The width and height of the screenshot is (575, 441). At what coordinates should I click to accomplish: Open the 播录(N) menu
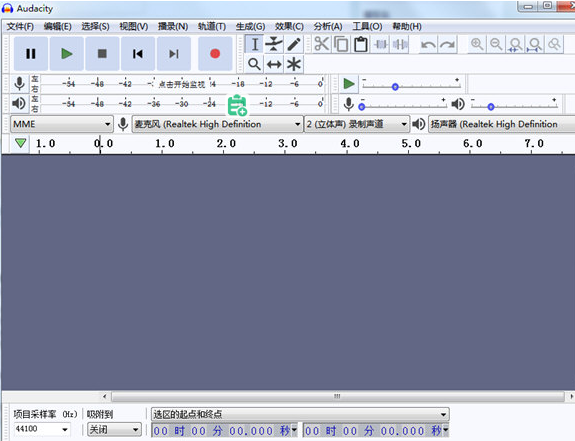pos(173,26)
